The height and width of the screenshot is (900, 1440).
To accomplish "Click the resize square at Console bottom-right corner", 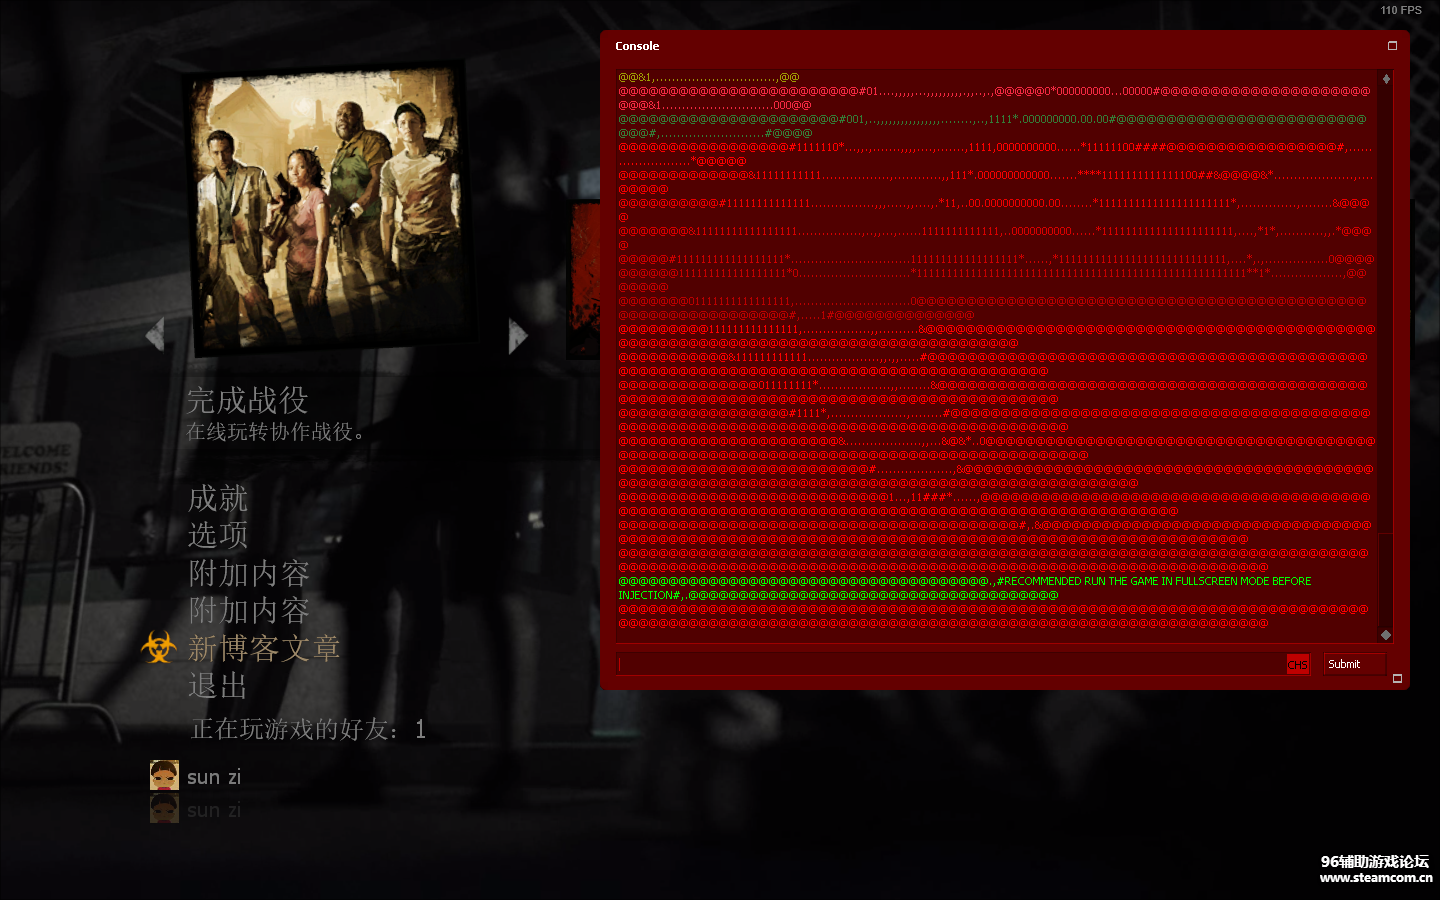I will tap(1397, 680).
